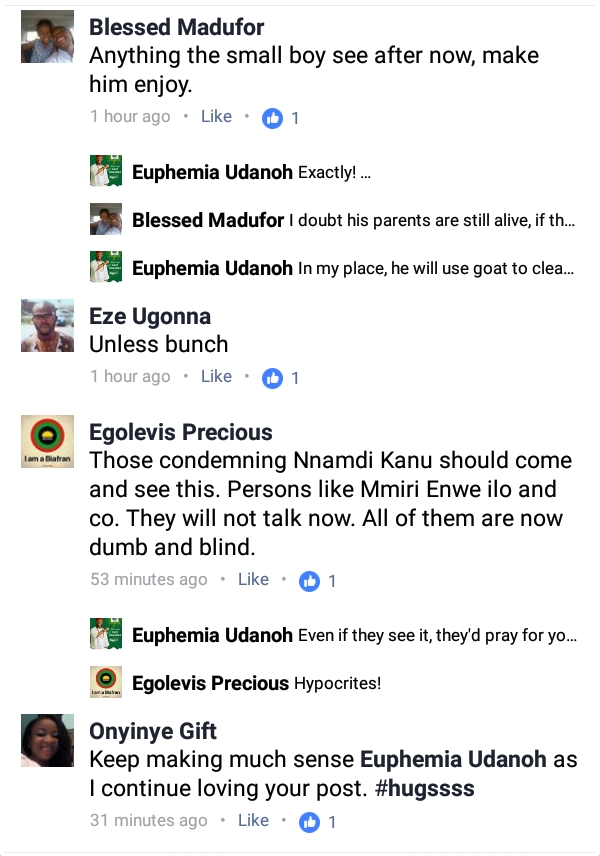This screenshot has height=856, width=600.
Task: Open Eze Ugonna's profile picture
Action: (47, 325)
